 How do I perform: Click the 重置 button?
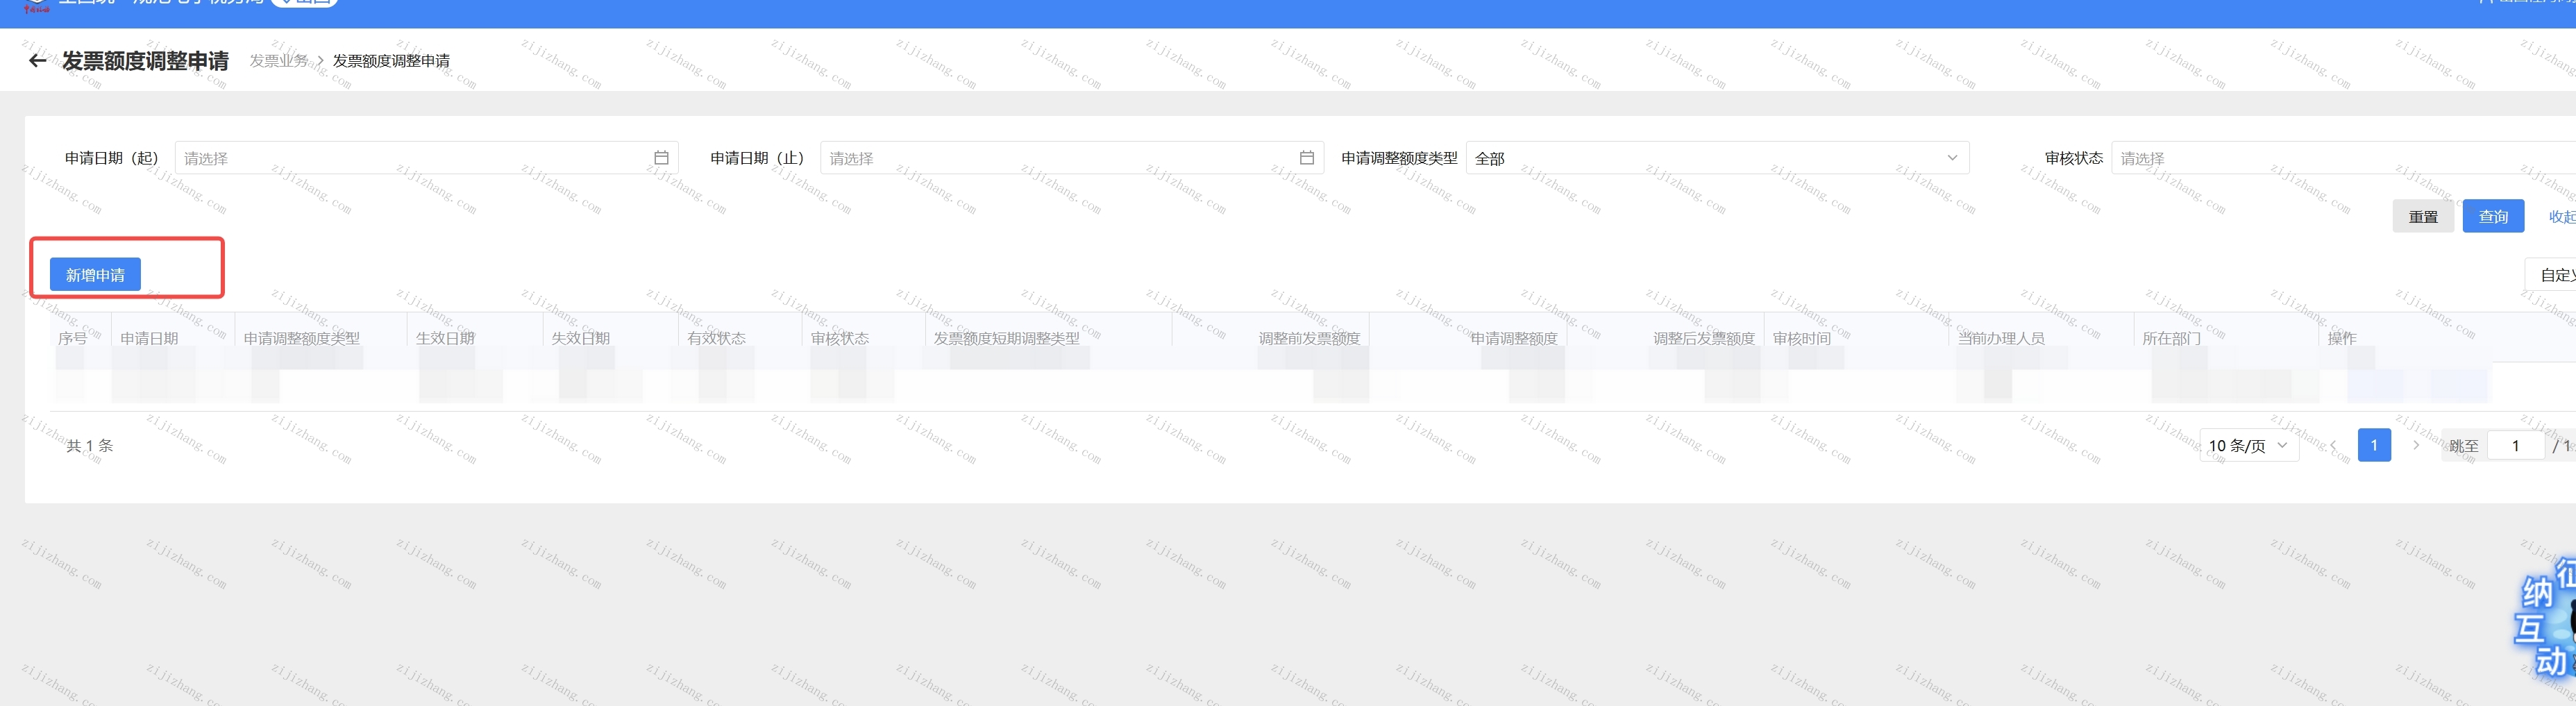tap(2422, 217)
